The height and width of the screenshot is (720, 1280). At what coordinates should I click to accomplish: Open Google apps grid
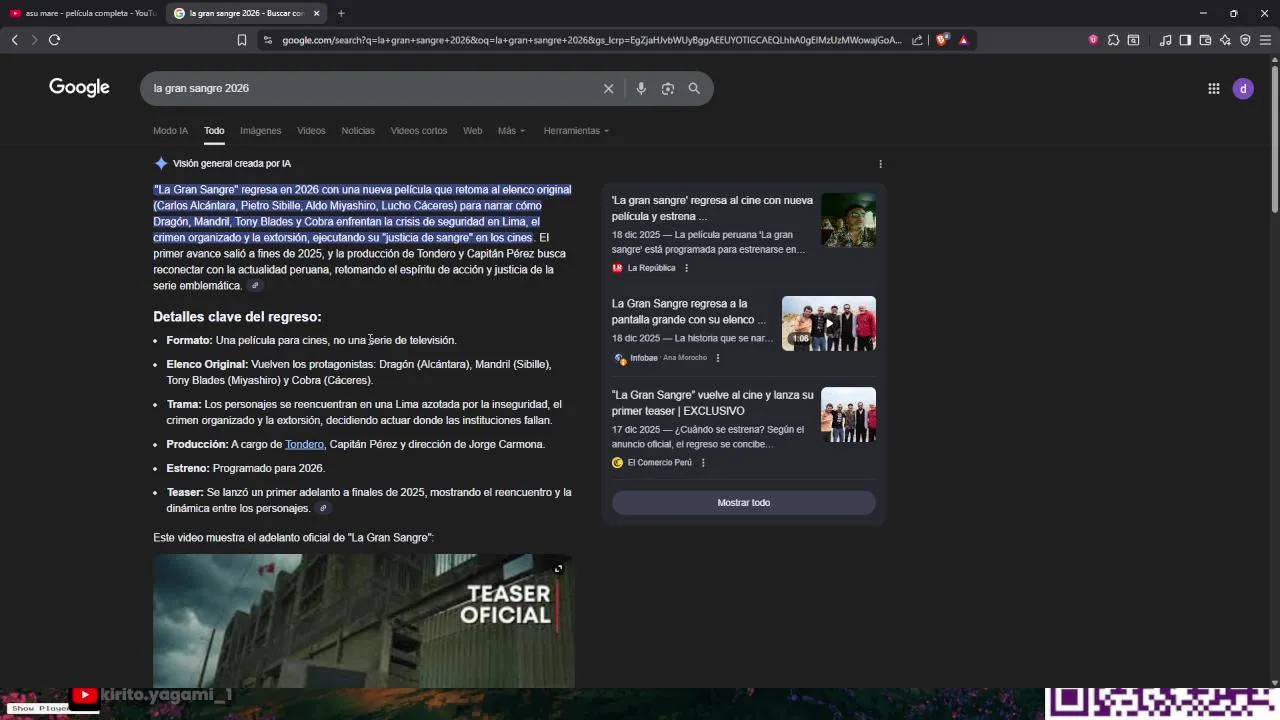point(1213,88)
